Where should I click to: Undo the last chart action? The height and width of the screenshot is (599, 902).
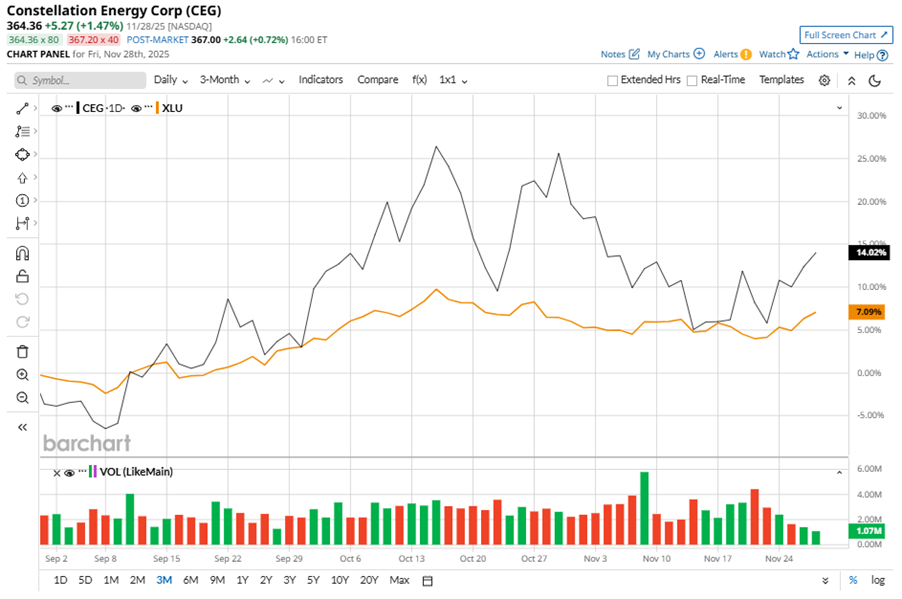pos(22,299)
